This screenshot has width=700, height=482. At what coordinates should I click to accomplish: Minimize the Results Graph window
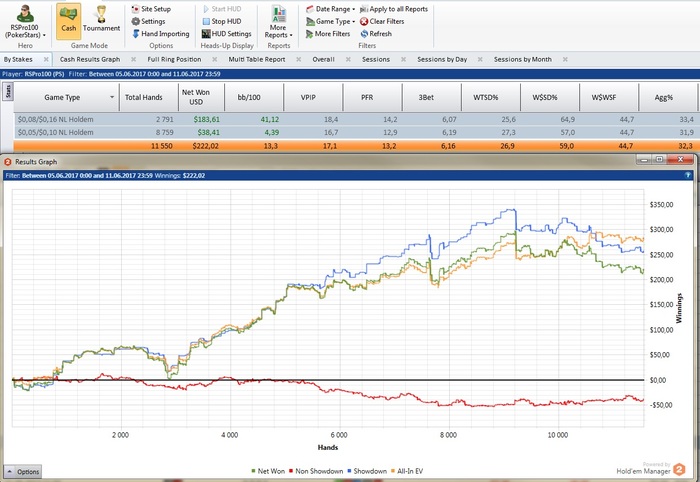pos(644,159)
